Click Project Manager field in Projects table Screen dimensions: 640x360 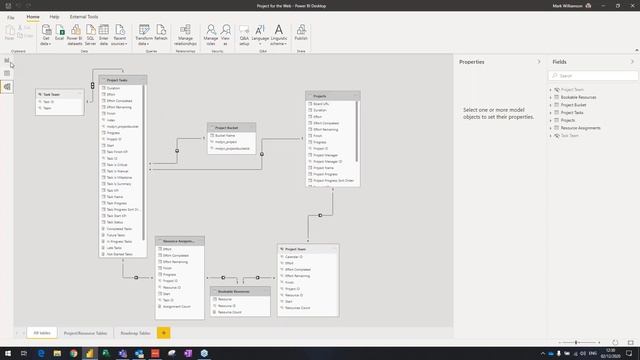325,155
